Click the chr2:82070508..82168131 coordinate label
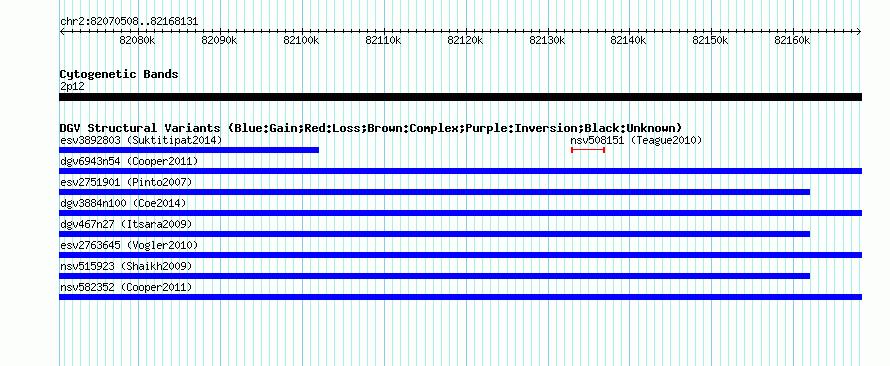The image size is (890, 366). click(129, 22)
